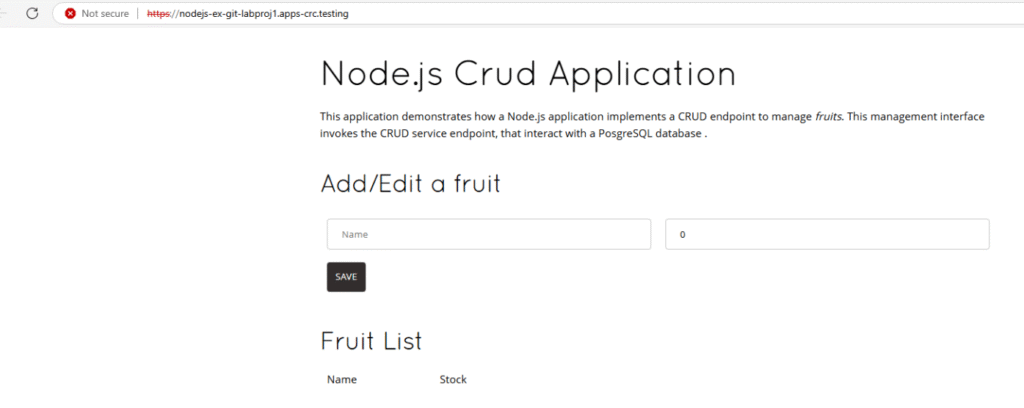Click the red Not secure warning icon
The image size is (1024, 408).
pyautogui.click(x=70, y=14)
